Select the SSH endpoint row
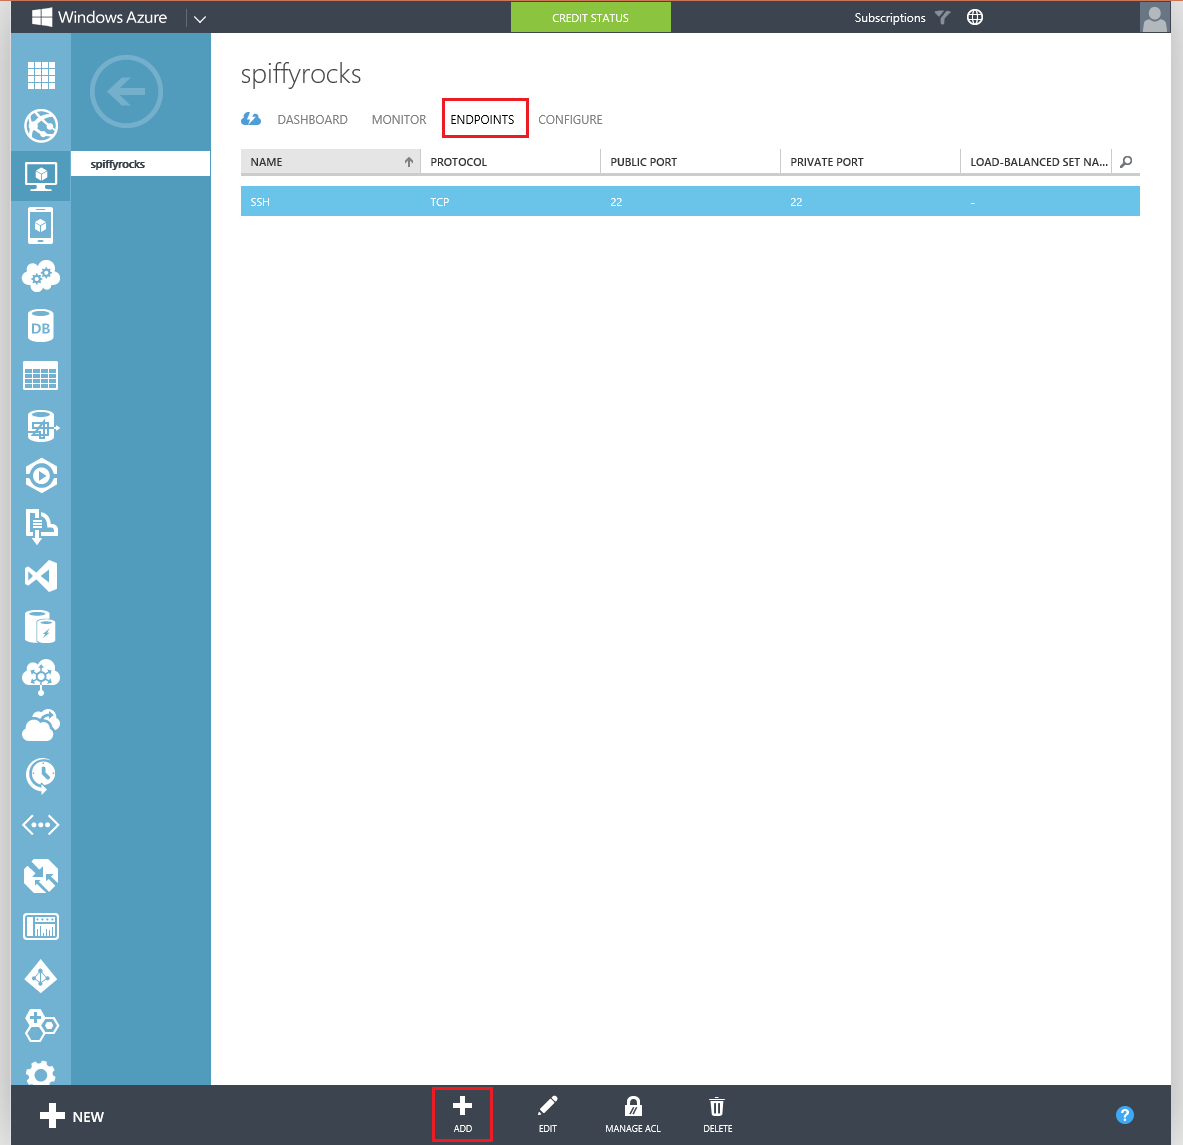Image resolution: width=1183 pixels, height=1145 pixels. click(x=690, y=202)
